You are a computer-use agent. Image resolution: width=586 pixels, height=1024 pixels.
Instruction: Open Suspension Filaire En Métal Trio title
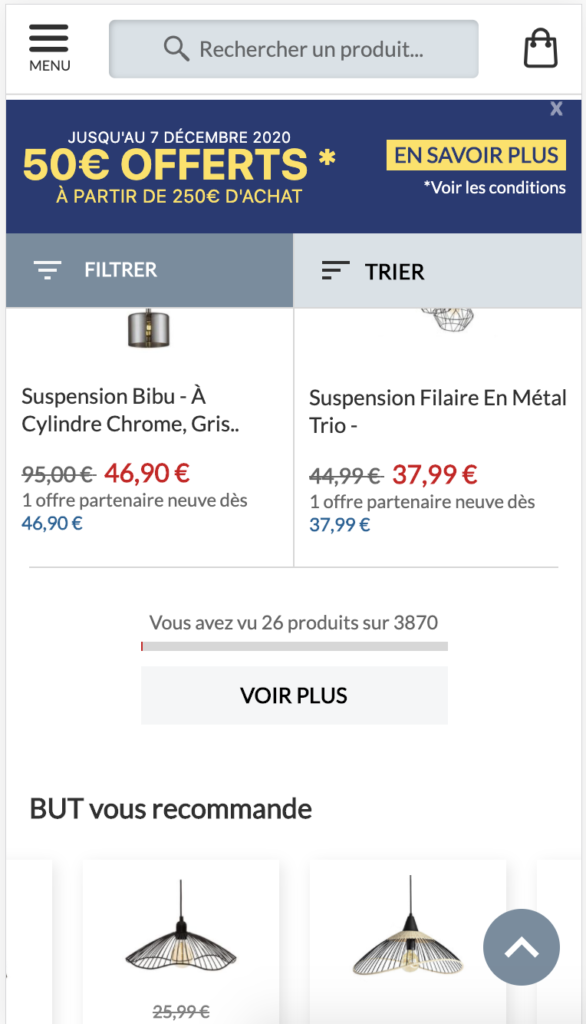[438, 411]
